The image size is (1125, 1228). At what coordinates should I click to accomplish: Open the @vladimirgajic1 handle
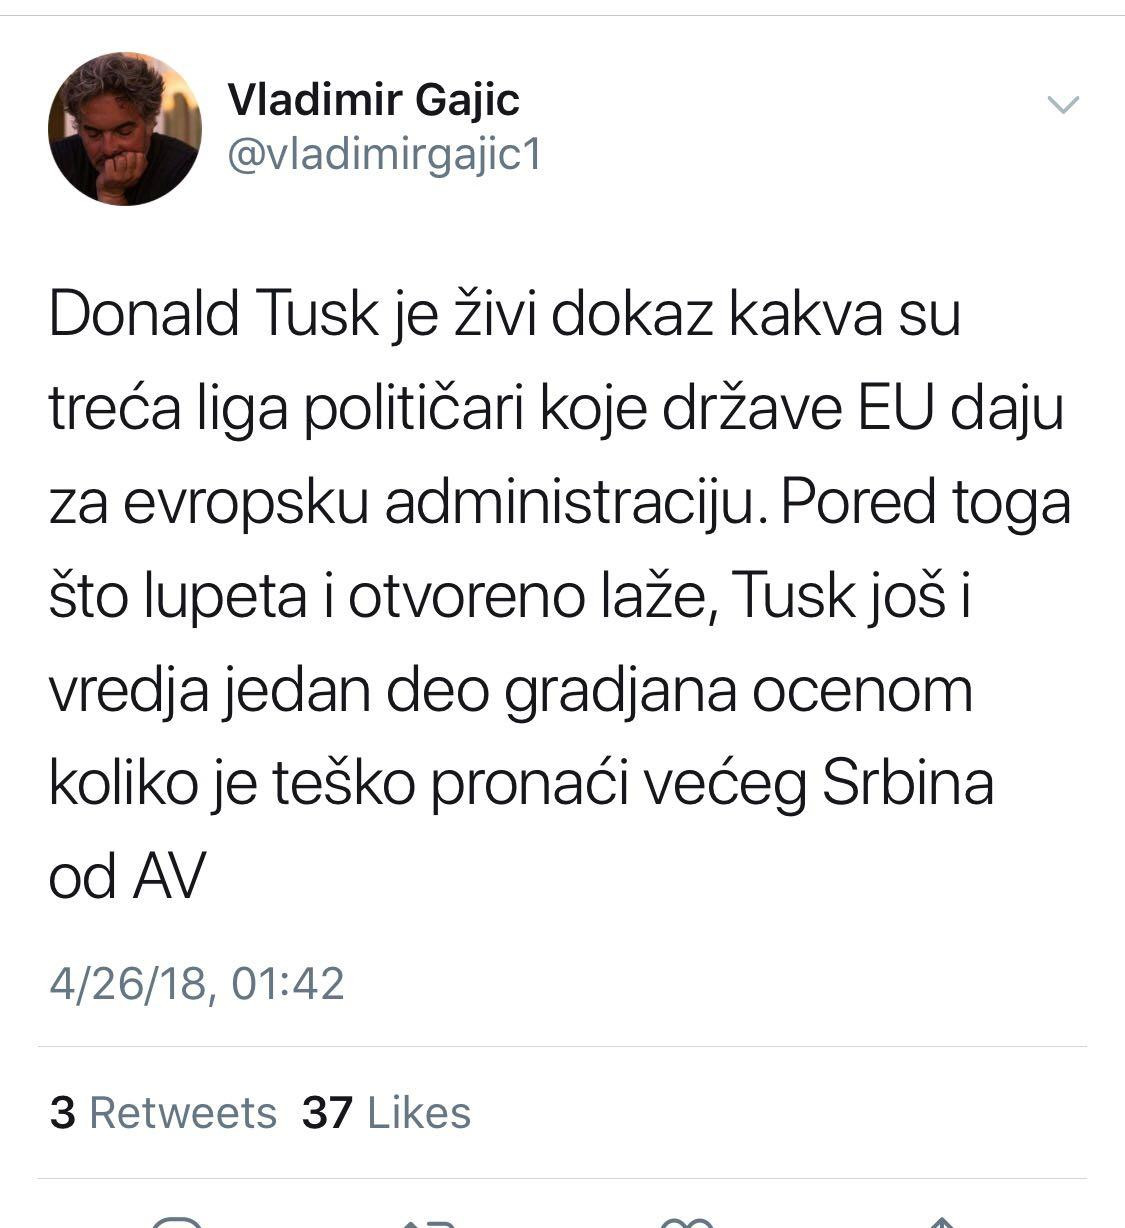[x=385, y=155]
